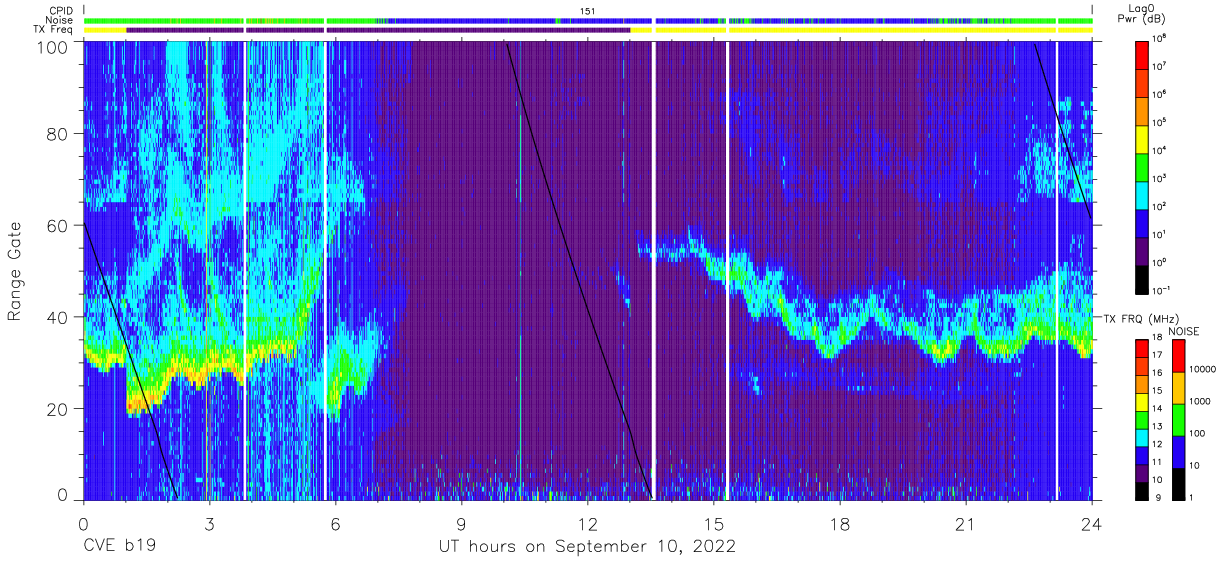This screenshot has height=567, width=1228.
Task: Click the black segment of power colorbar
Action: point(1144,278)
